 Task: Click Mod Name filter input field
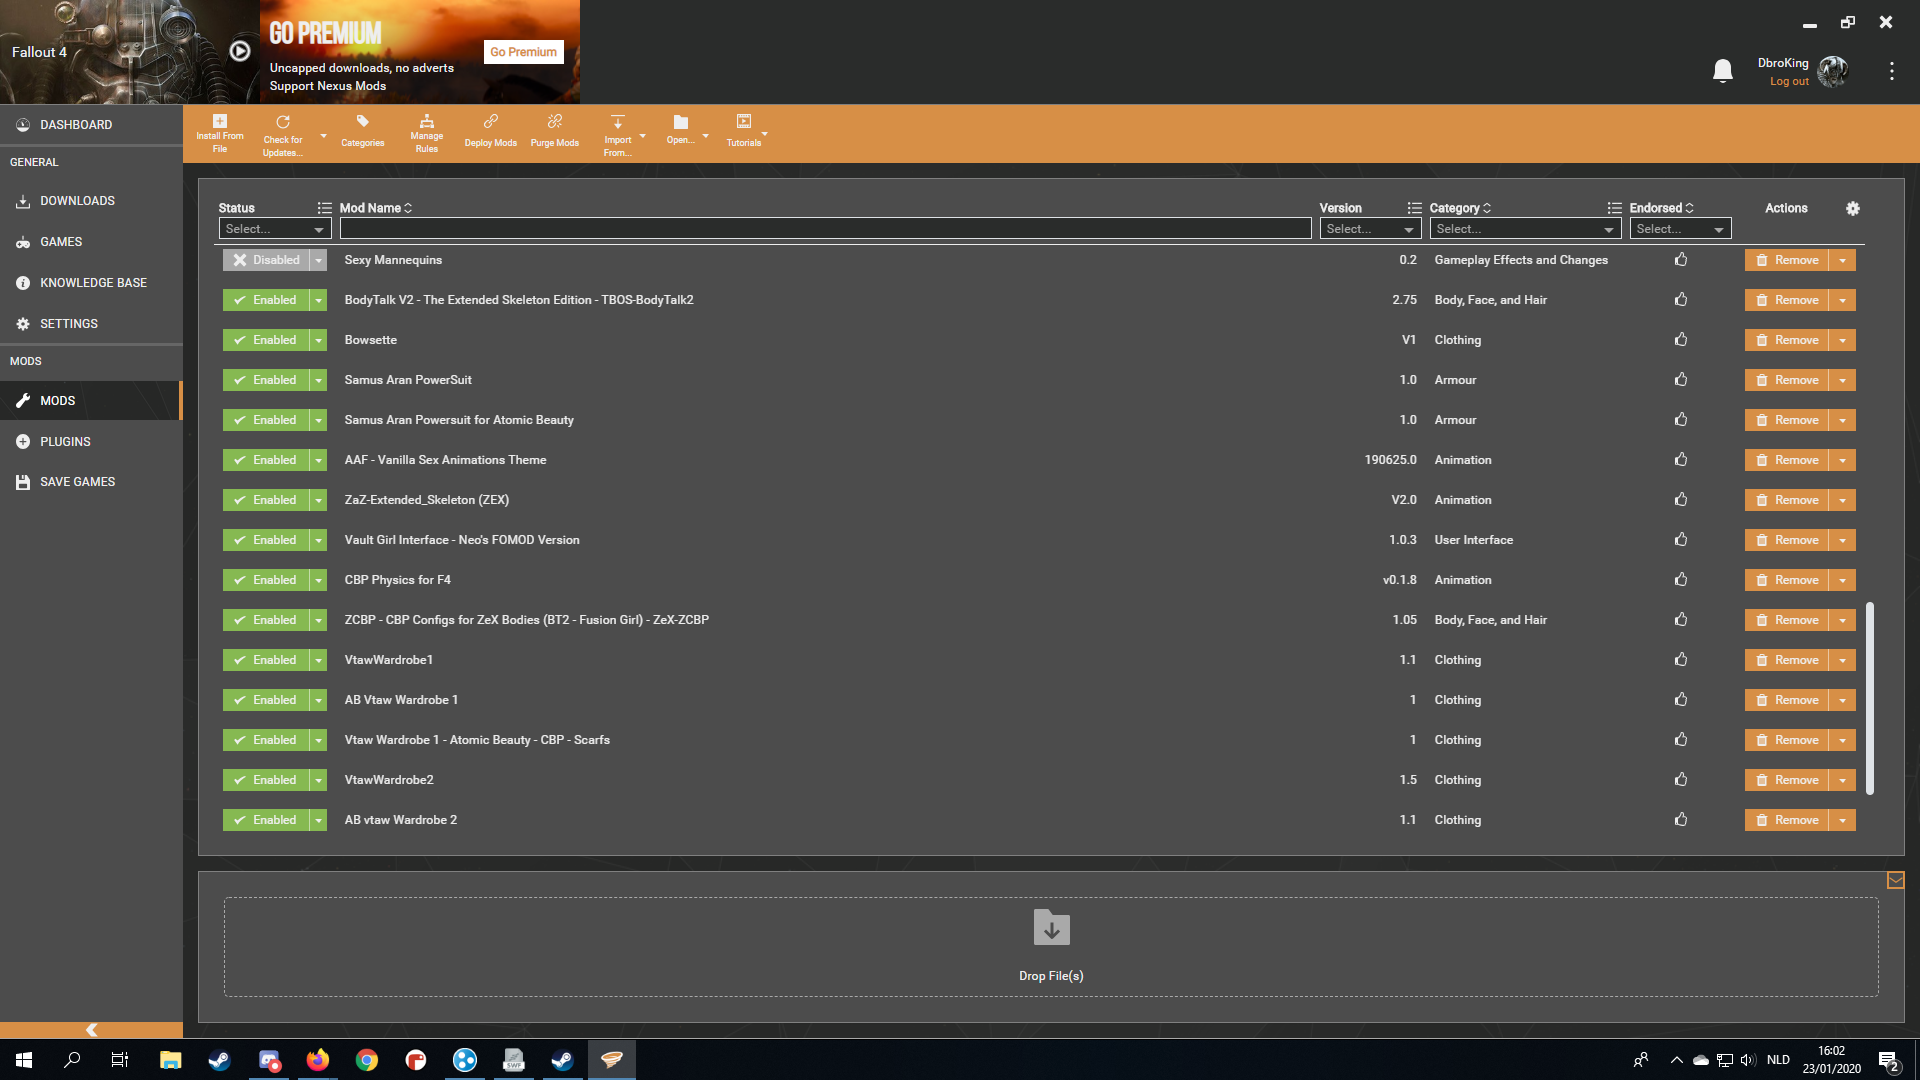825,229
